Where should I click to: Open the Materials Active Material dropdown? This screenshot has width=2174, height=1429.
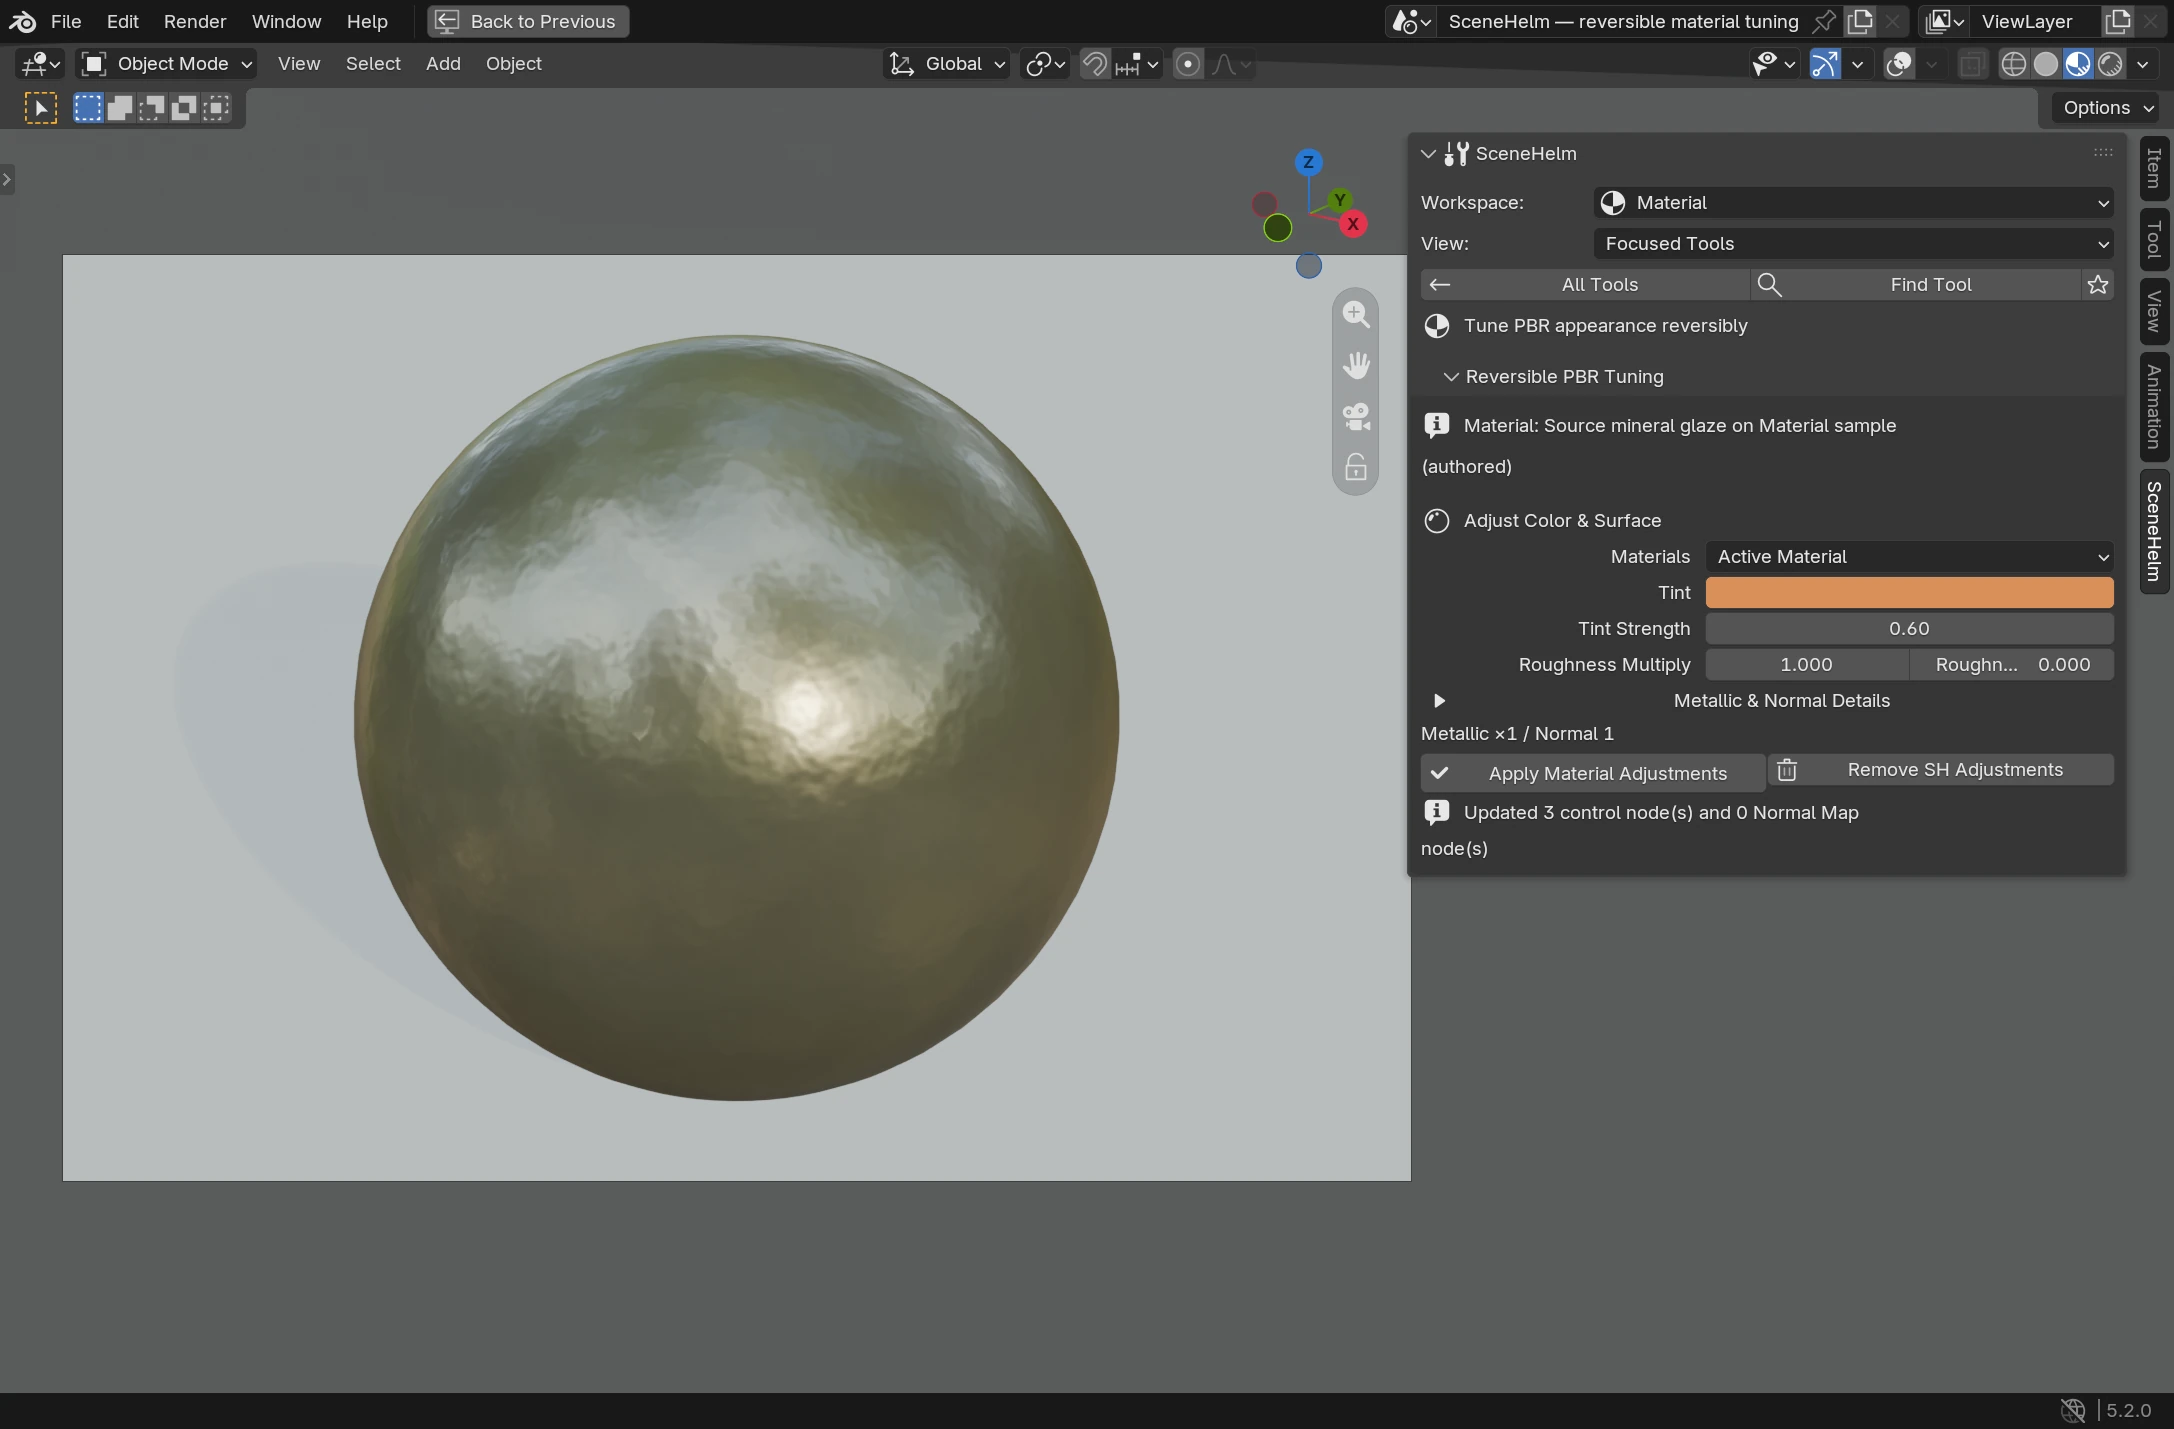tap(1909, 557)
